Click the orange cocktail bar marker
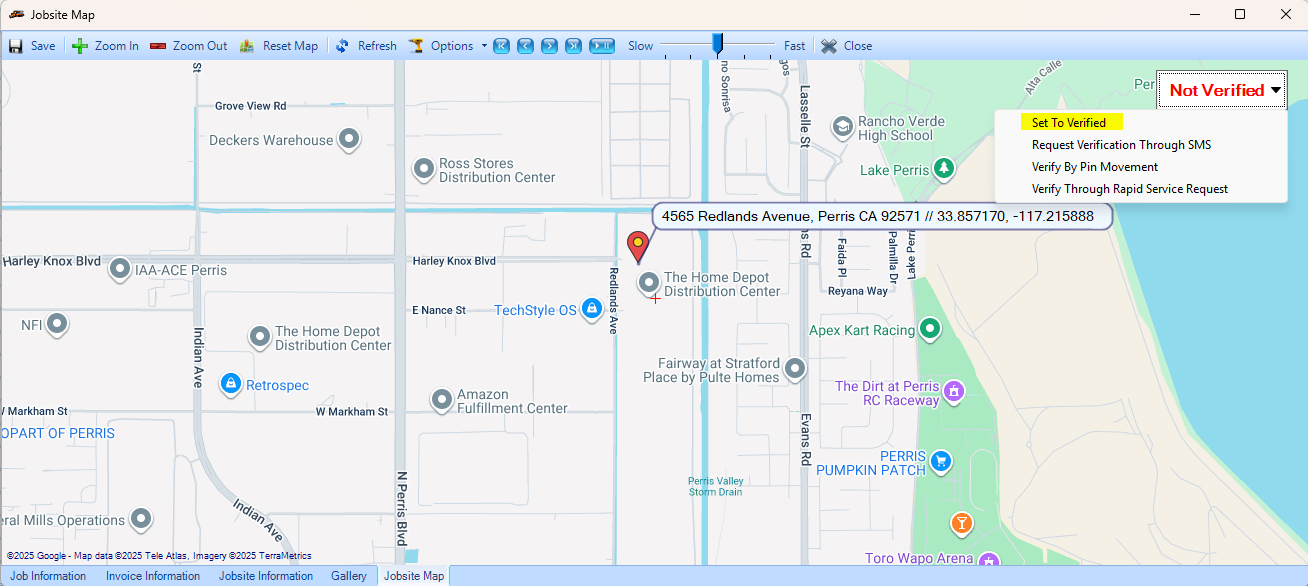 click(x=961, y=523)
